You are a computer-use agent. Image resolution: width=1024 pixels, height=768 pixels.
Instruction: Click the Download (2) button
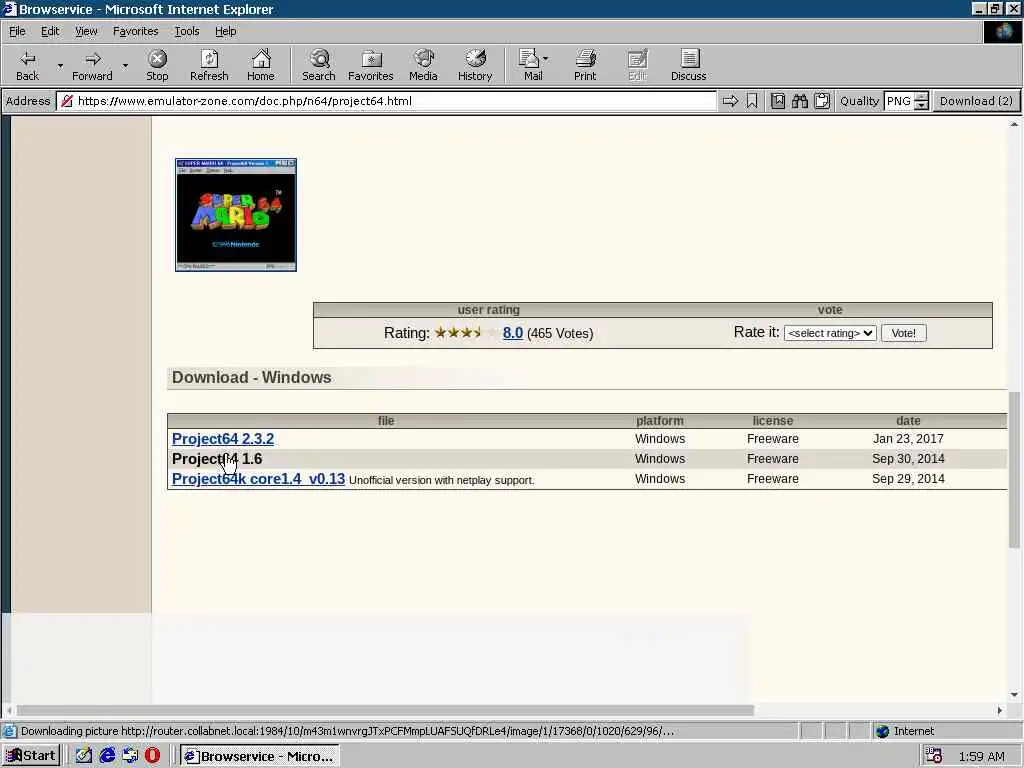point(976,101)
